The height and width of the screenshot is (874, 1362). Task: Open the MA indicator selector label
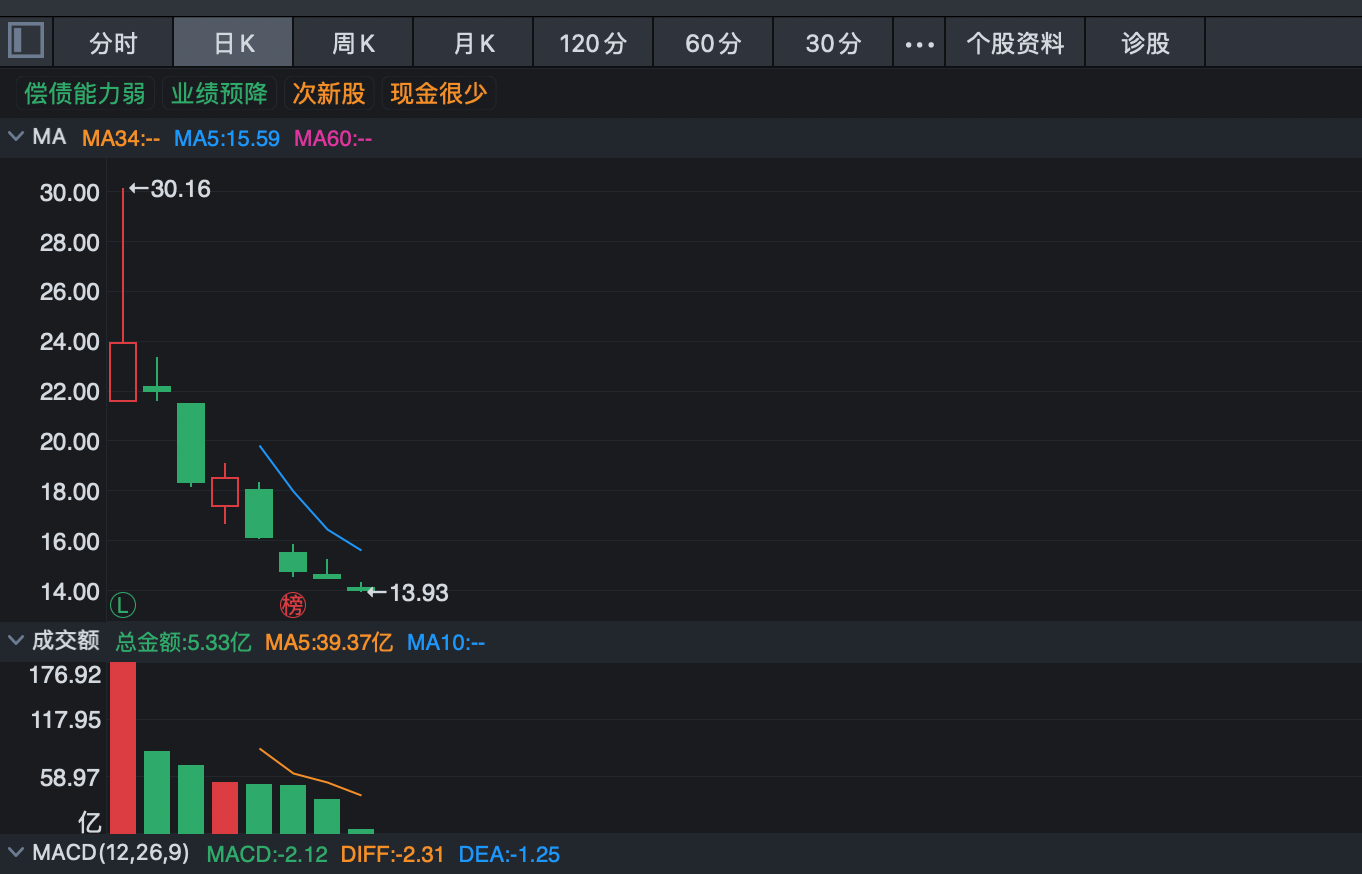[x=50, y=137]
